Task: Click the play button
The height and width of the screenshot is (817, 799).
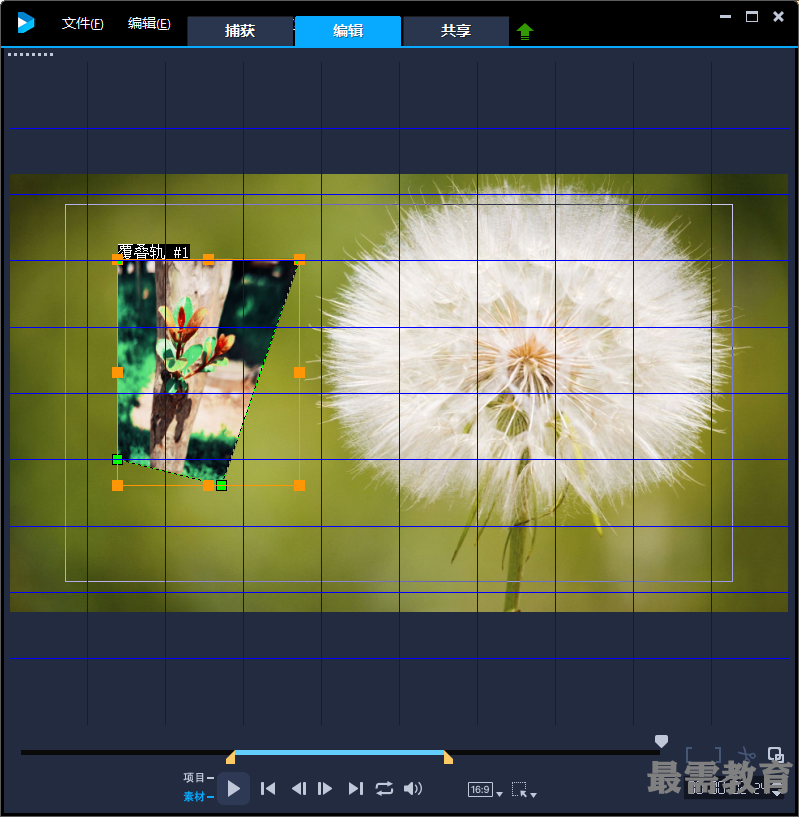Action: (x=233, y=788)
